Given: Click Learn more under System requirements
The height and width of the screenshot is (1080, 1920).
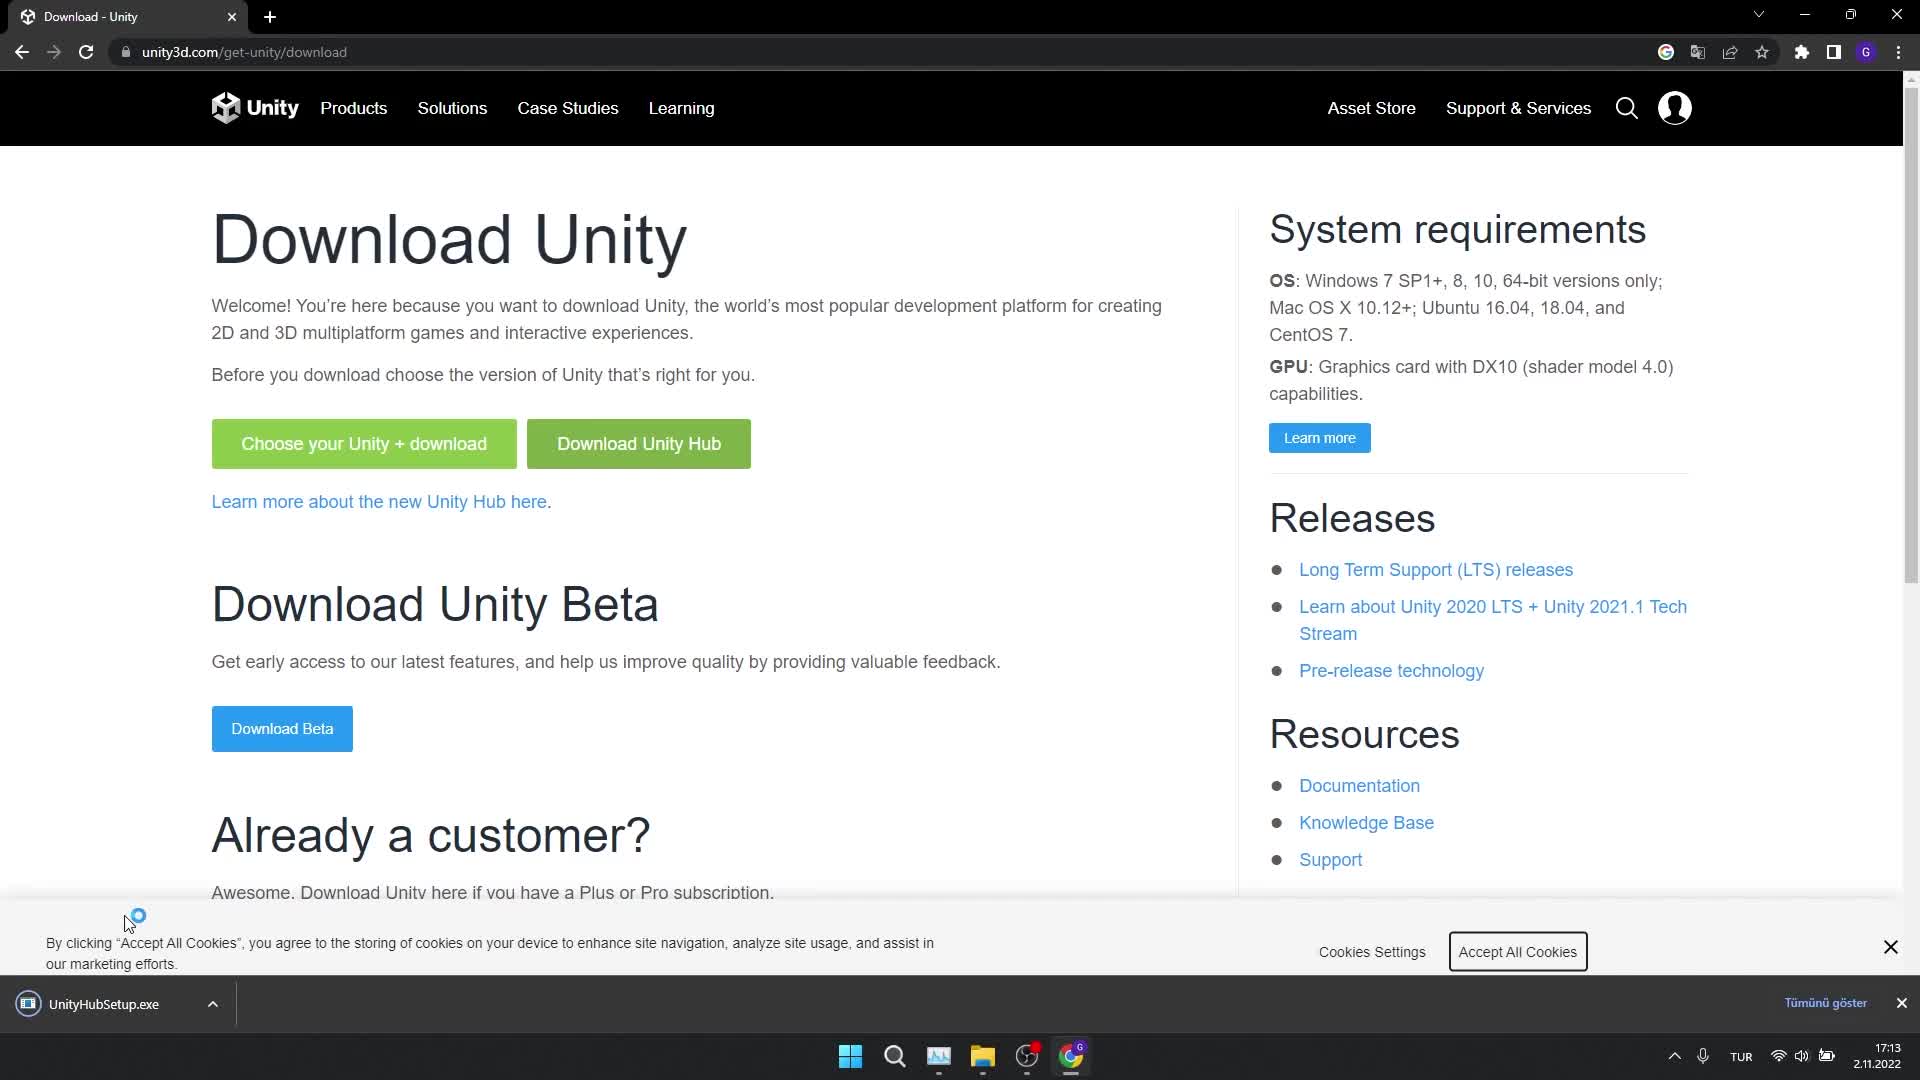Looking at the screenshot, I should [x=1320, y=438].
